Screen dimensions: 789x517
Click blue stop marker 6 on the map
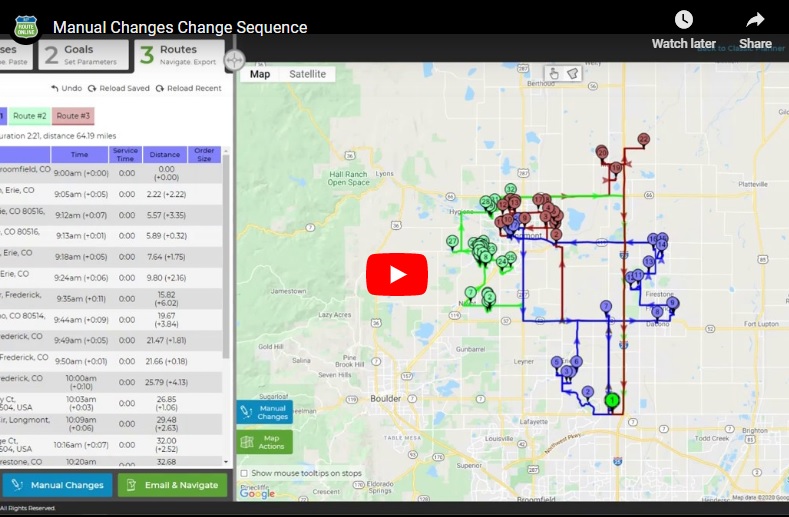(577, 361)
